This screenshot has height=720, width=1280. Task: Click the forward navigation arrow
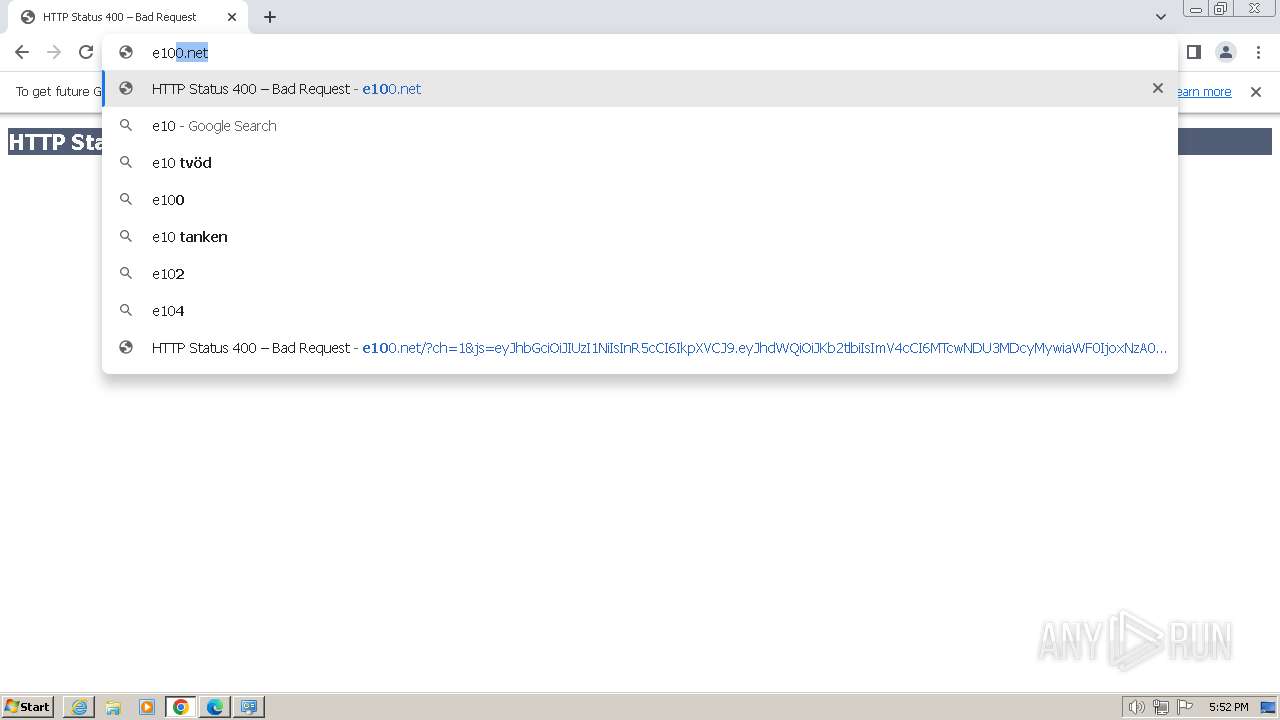(54, 52)
